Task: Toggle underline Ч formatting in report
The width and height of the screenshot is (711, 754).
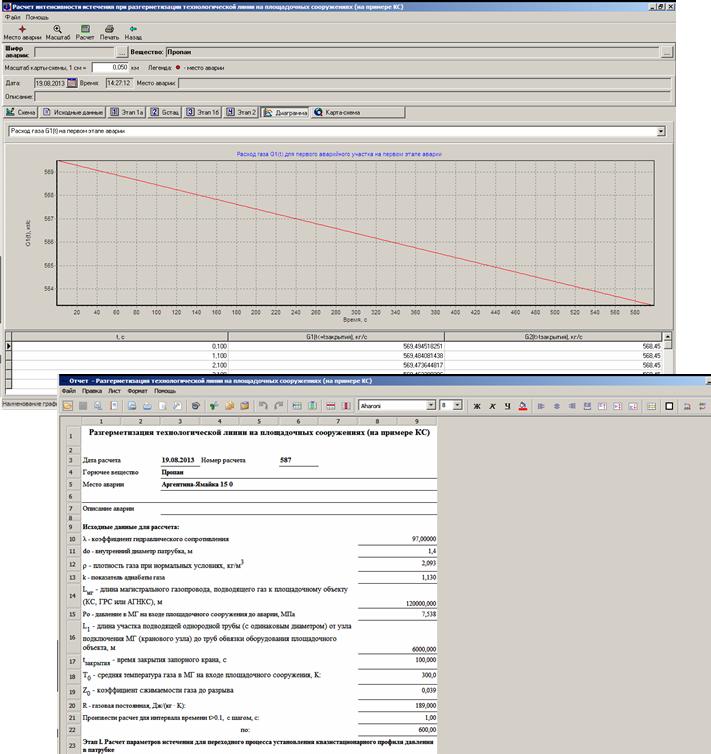Action: pyautogui.click(x=507, y=406)
